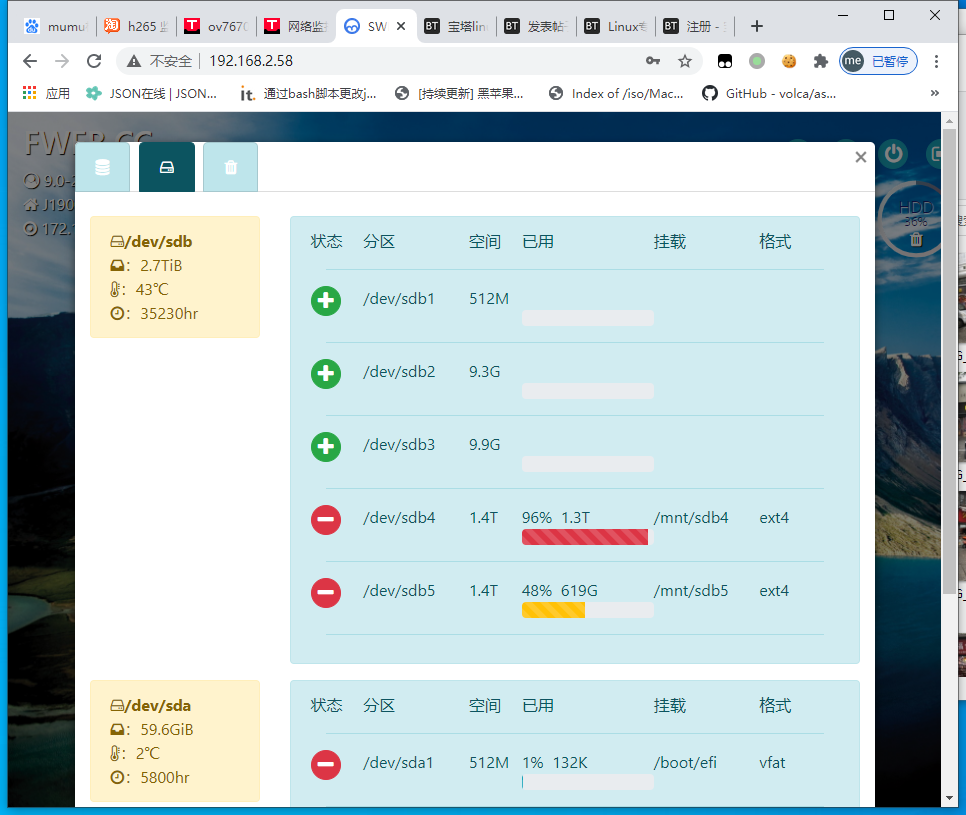Unmount /dev/sda1 via red minus icon
This screenshot has height=815, width=966.
point(326,765)
